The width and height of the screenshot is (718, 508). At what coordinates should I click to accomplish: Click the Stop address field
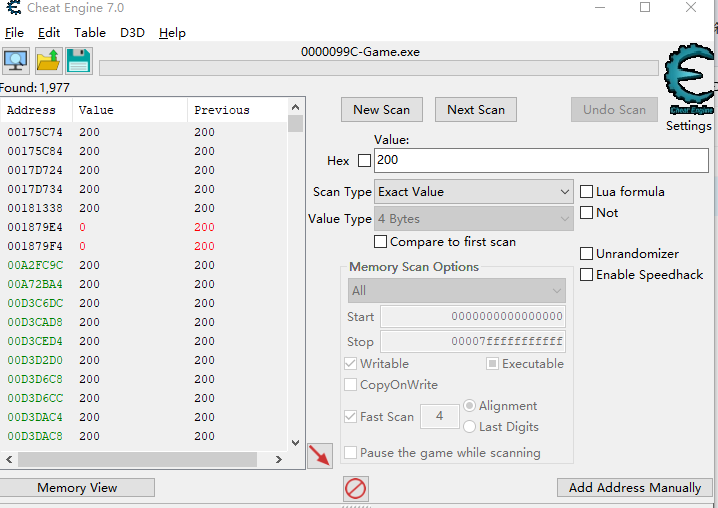pos(473,342)
